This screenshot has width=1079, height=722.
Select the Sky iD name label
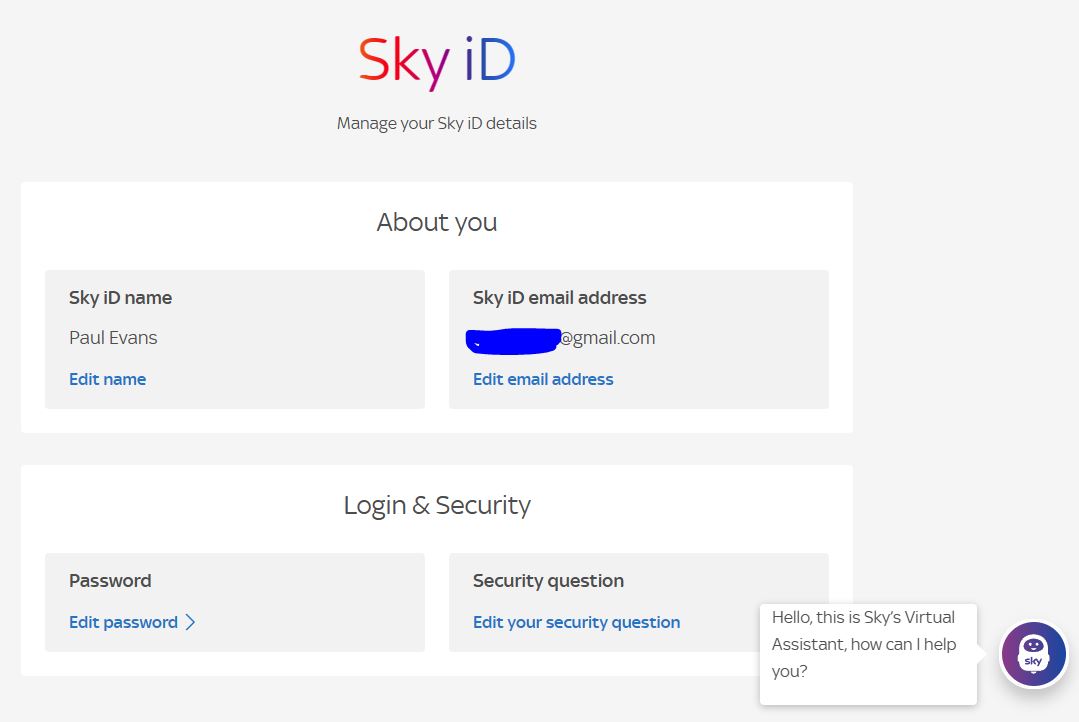(x=120, y=298)
